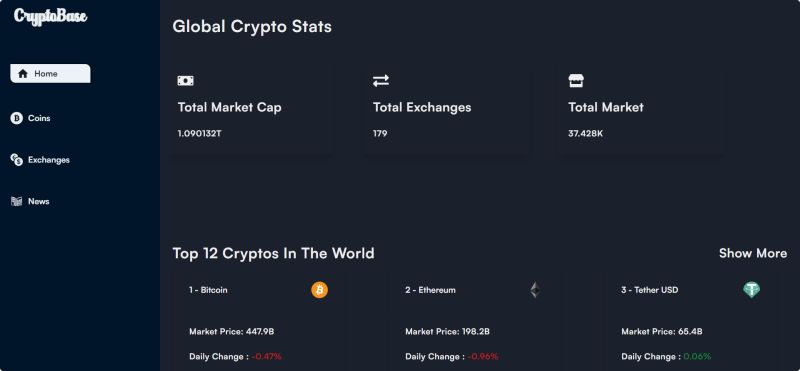
Task: Open the 1 - Bitcoin card title
Action: tap(208, 290)
